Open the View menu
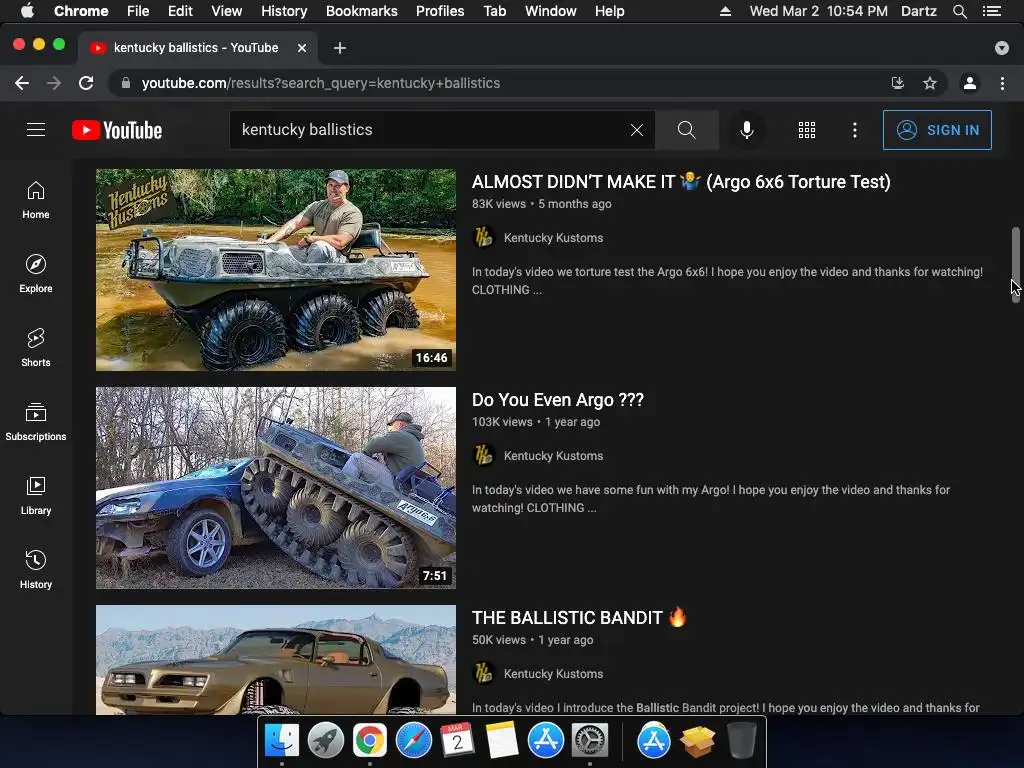Screen dimensions: 1024x768 227,11
